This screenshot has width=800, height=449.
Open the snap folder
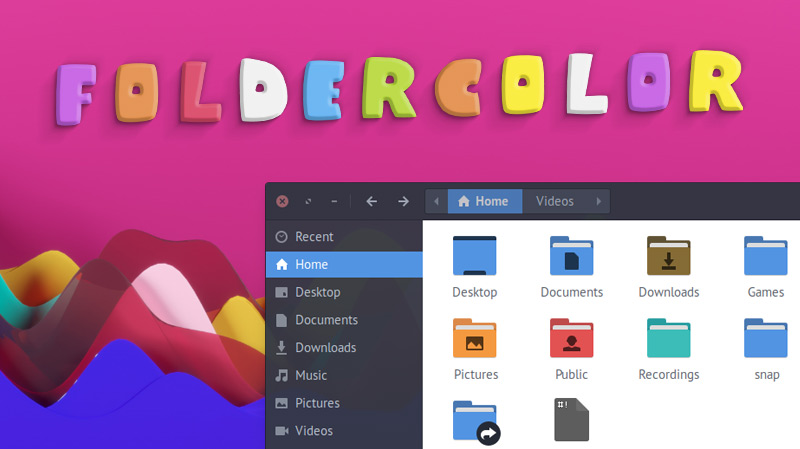coord(765,338)
